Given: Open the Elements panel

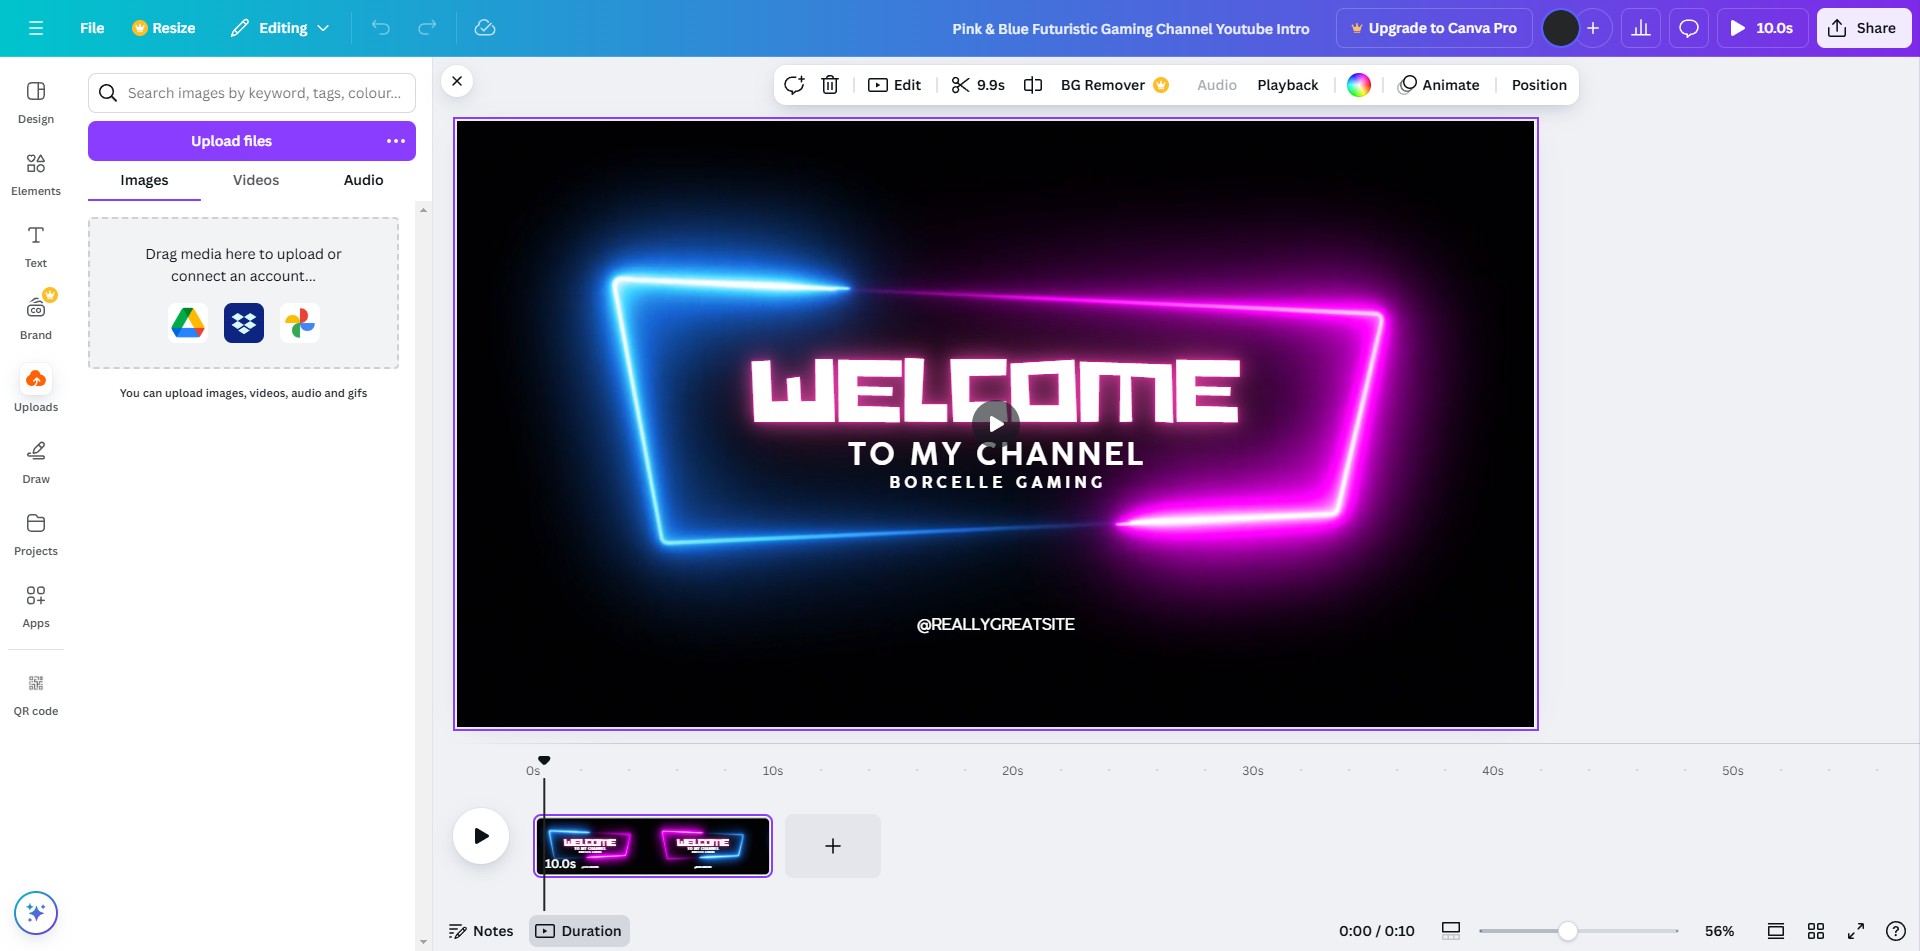Looking at the screenshot, I should tap(36, 174).
